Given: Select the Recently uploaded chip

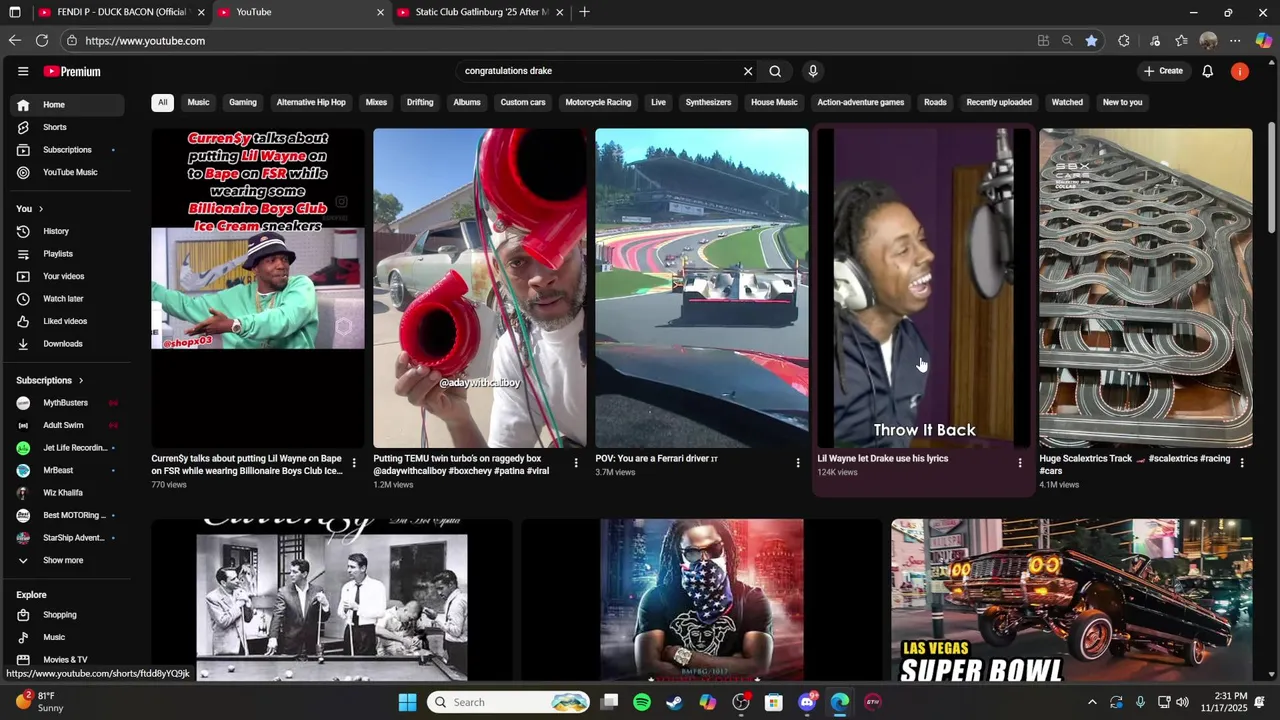Looking at the screenshot, I should [x=999, y=102].
